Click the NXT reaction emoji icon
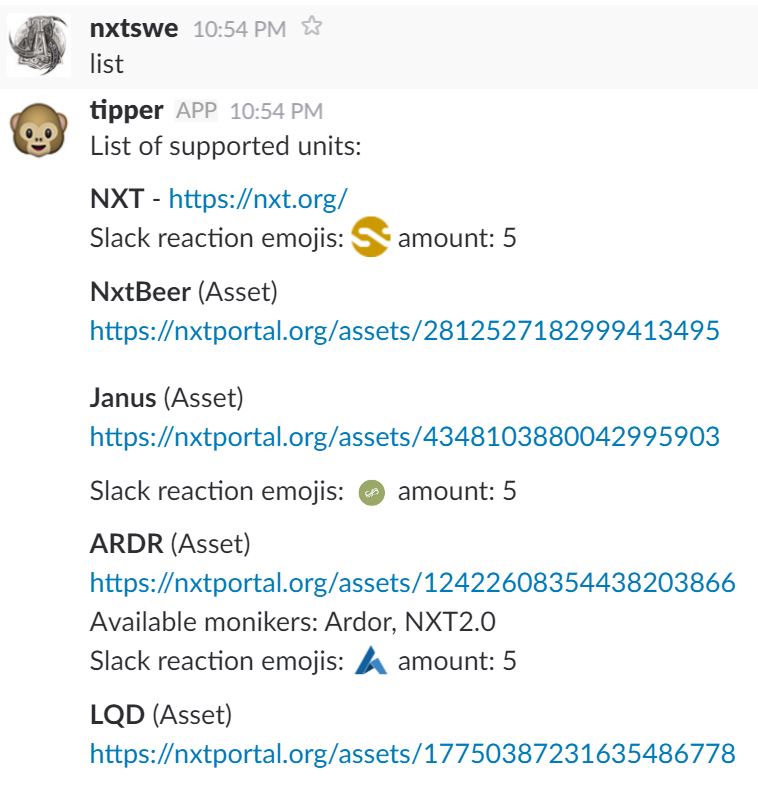758x788 pixels. click(370, 239)
